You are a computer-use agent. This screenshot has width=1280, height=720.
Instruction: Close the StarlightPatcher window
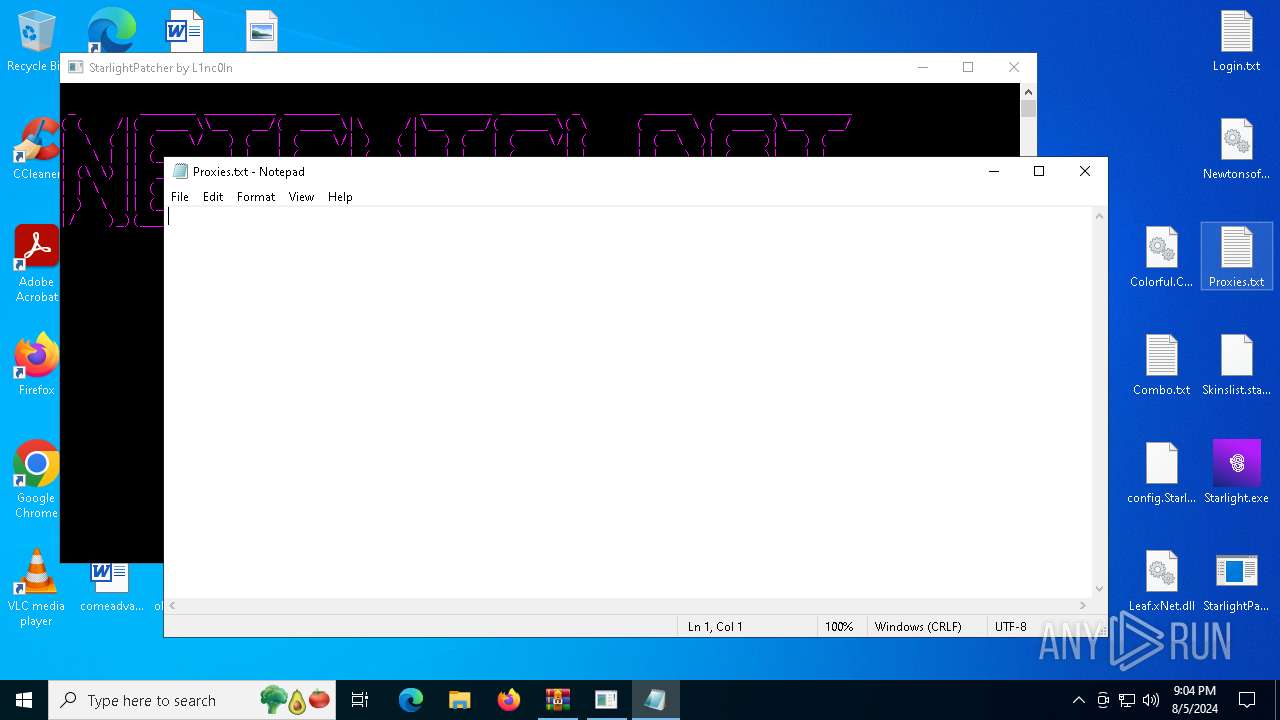click(x=1014, y=67)
